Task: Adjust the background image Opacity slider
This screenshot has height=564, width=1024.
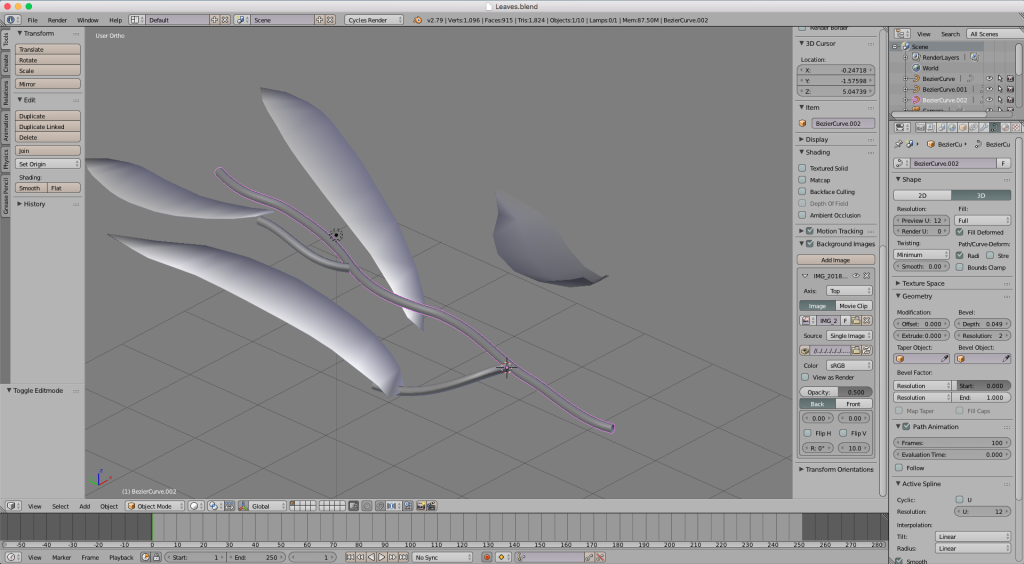Action: [x=835, y=392]
